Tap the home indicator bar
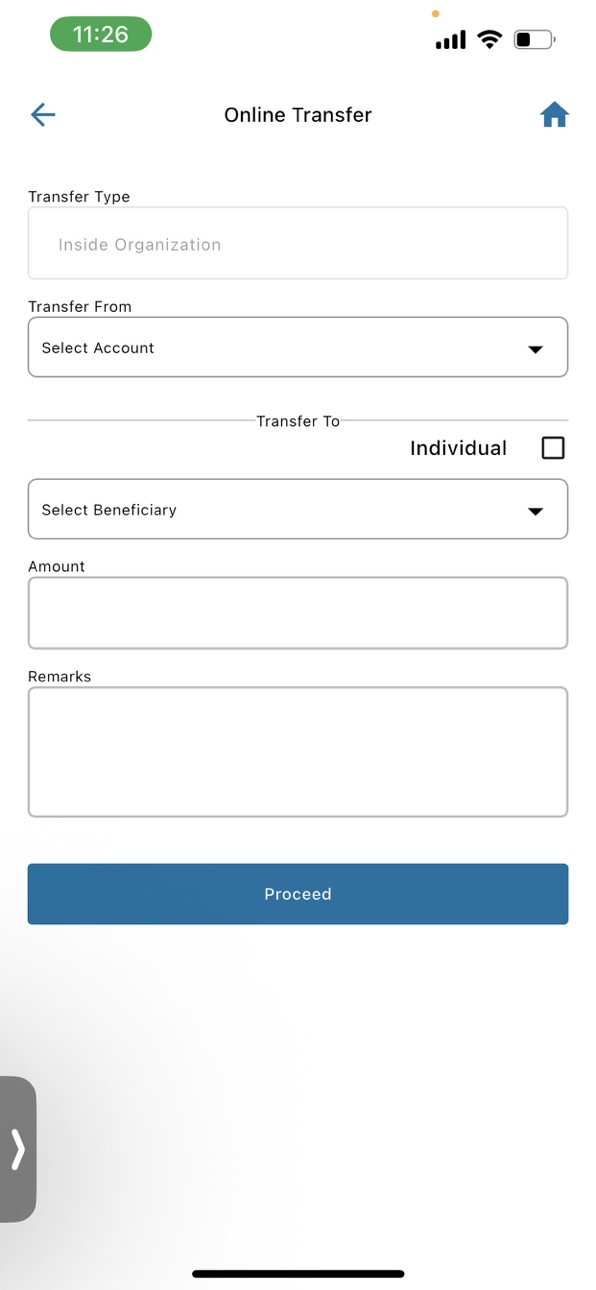The width and height of the screenshot is (596, 1290). point(298,1274)
